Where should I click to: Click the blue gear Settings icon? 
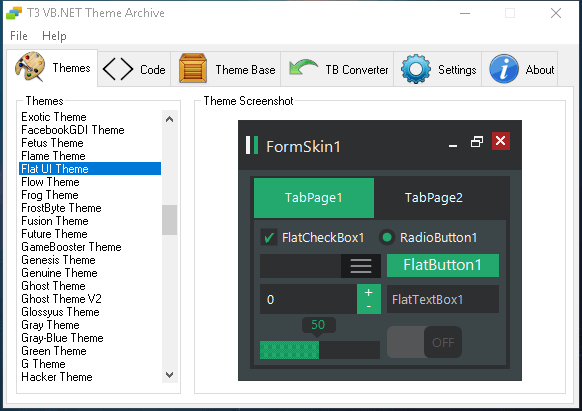tap(416, 69)
